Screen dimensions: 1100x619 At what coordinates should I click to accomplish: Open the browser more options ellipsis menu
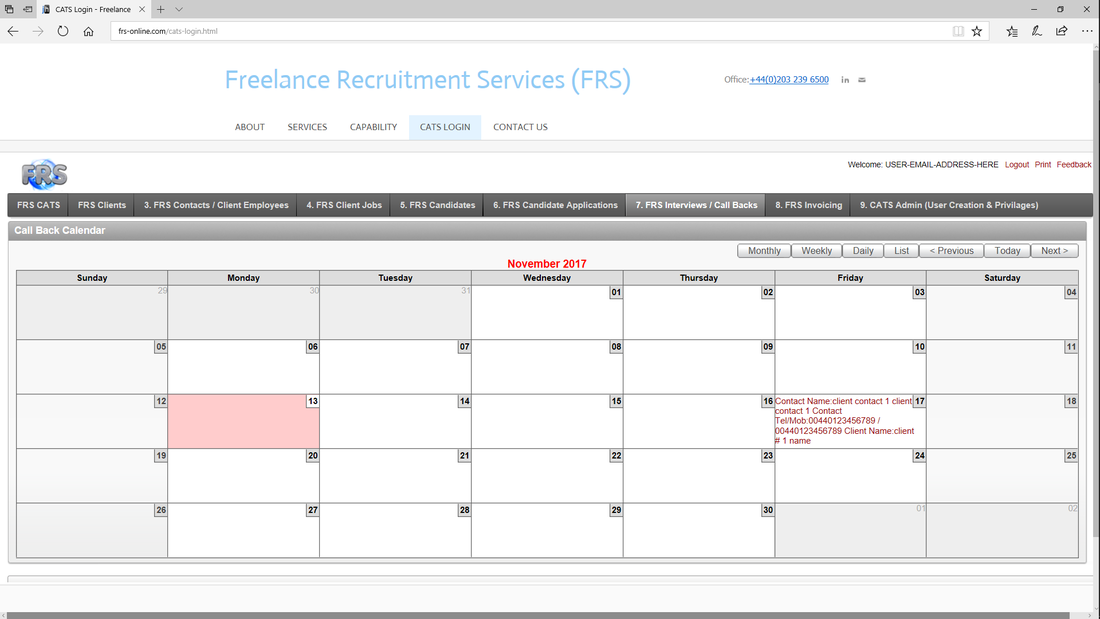pyautogui.click(x=1087, y=31)
